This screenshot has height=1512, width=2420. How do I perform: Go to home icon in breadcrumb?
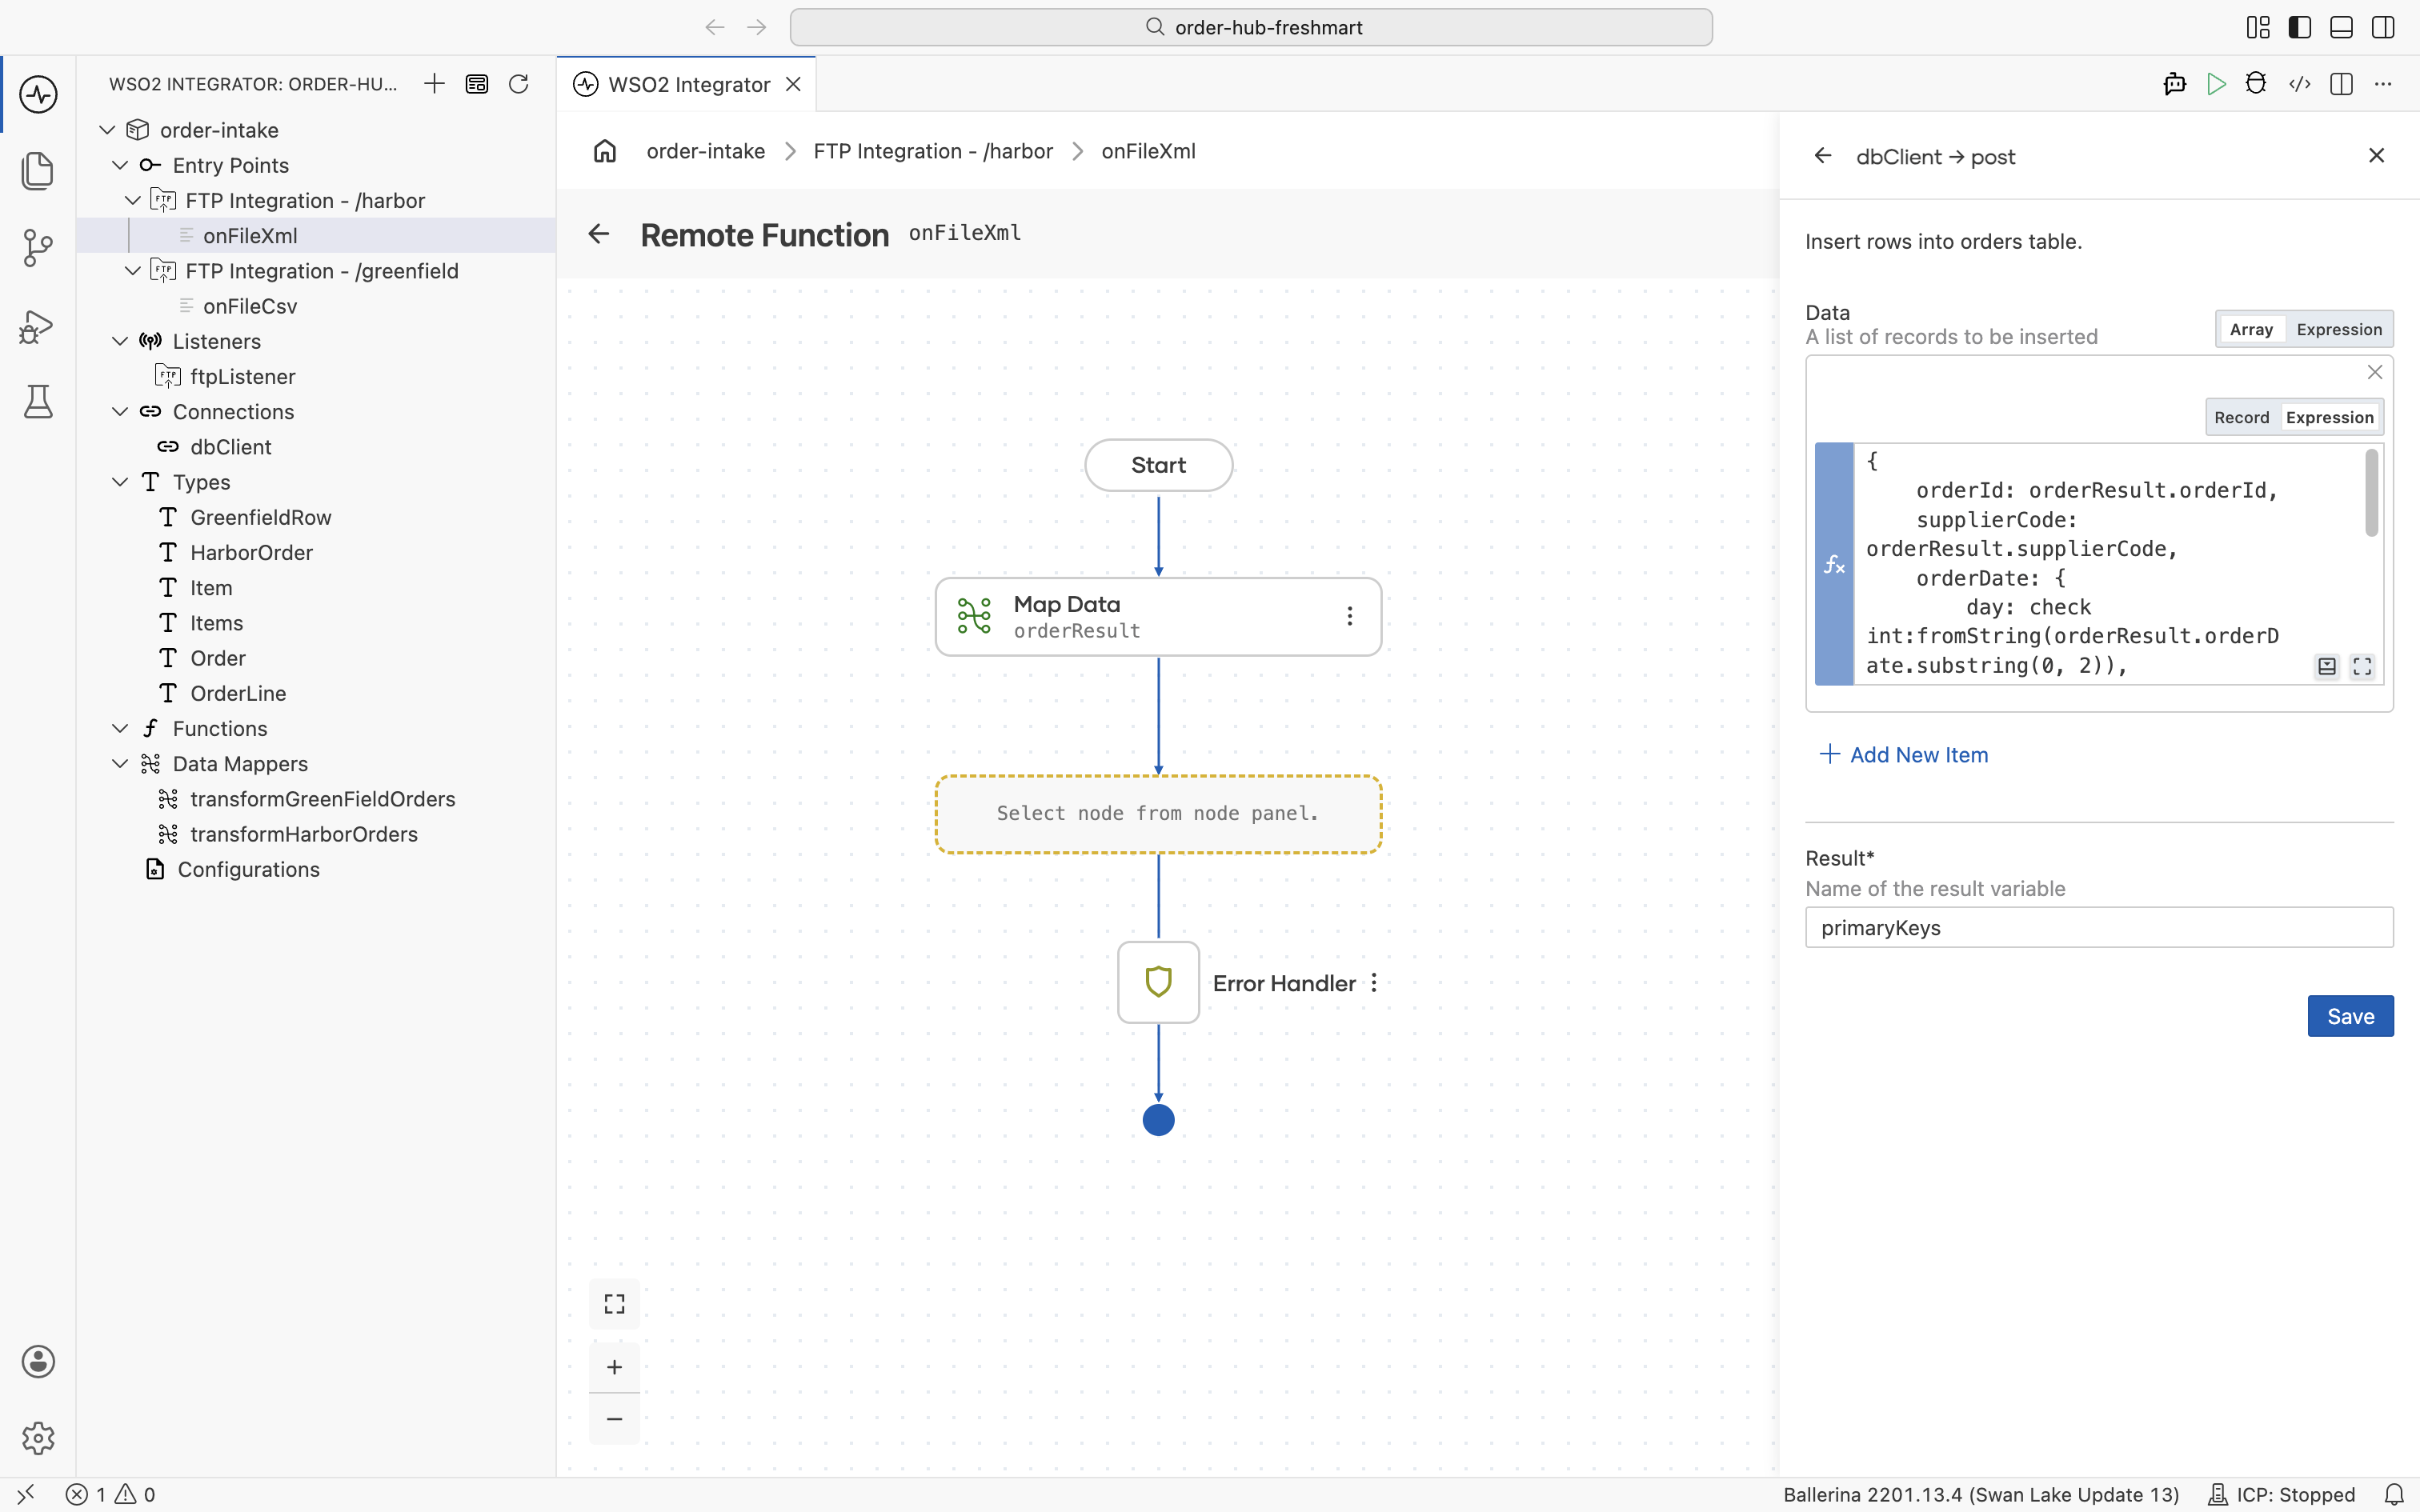605,151
